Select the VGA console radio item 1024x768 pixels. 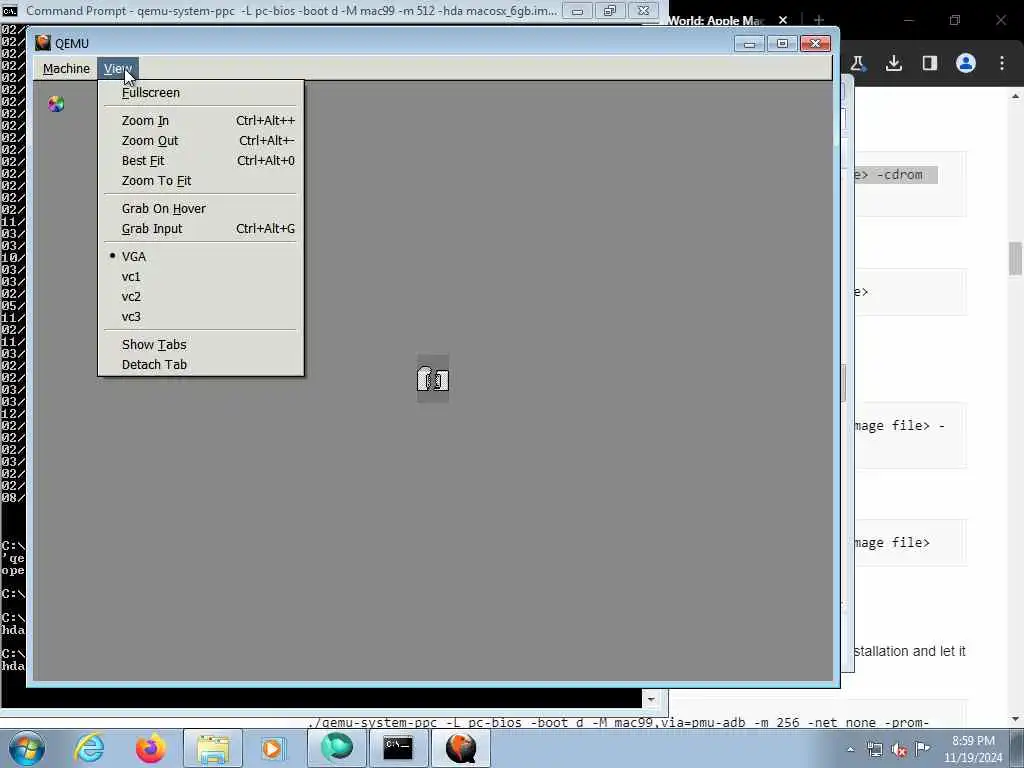click(200, 257)
